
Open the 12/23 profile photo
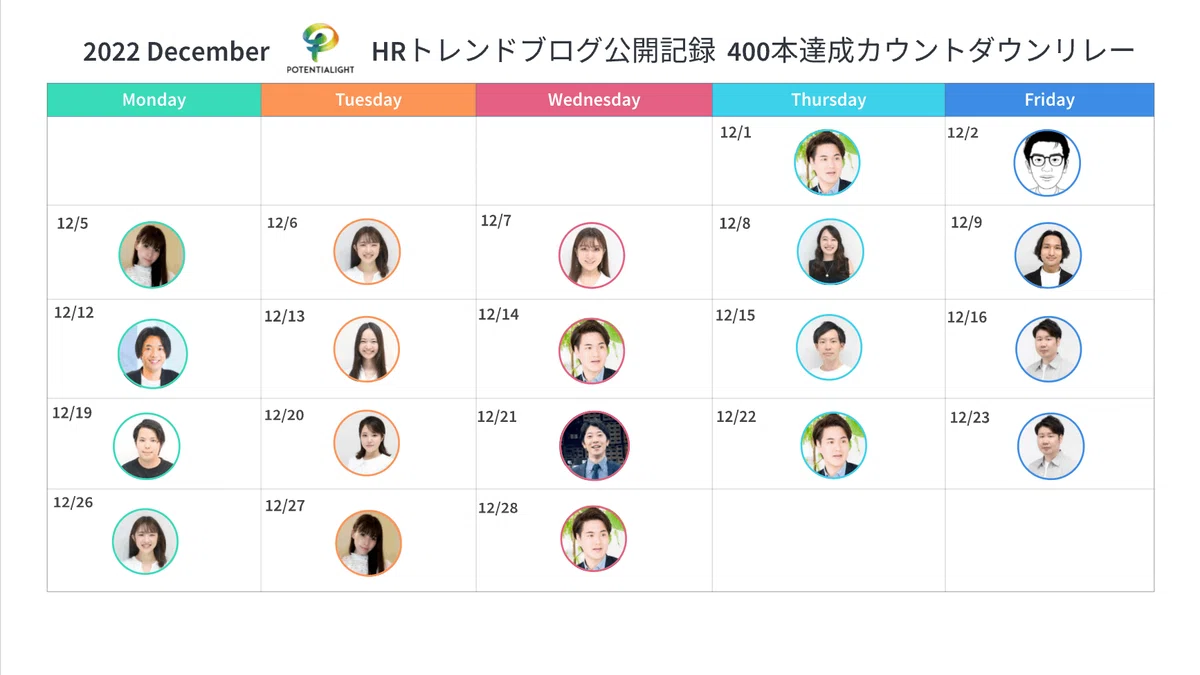pyautogui.click(x=1051, y=446)
